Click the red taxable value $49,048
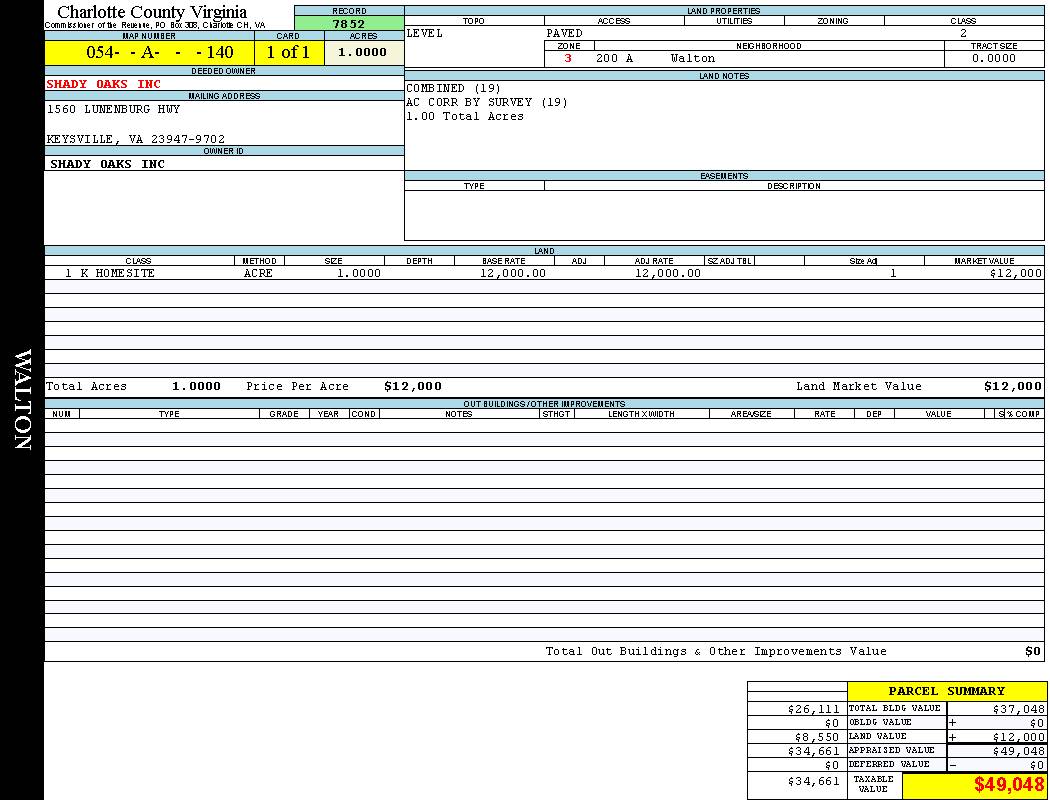The image size is (1050, 800). (x=1008, y=785)
